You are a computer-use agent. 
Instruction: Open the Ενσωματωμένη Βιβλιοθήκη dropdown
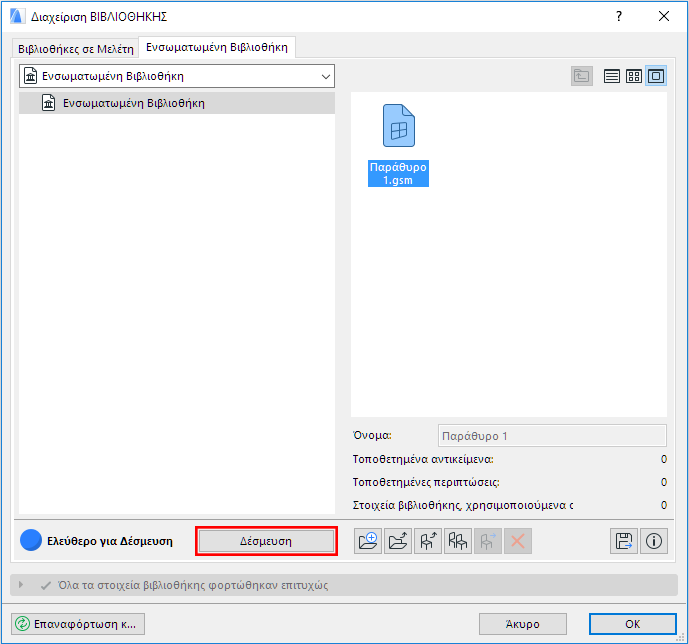click(177, 76)
